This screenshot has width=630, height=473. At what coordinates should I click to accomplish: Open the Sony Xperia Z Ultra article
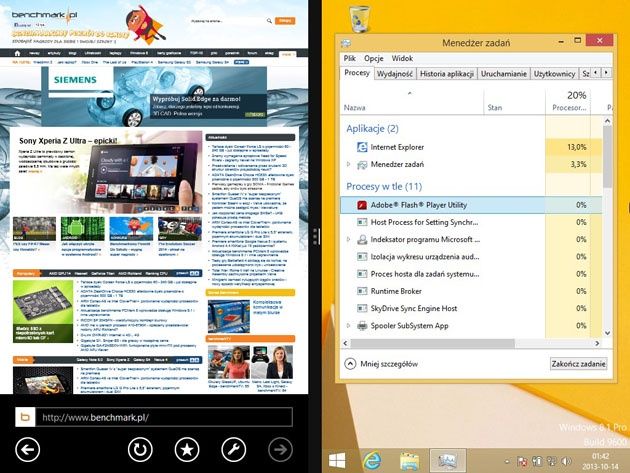[68, 141]
